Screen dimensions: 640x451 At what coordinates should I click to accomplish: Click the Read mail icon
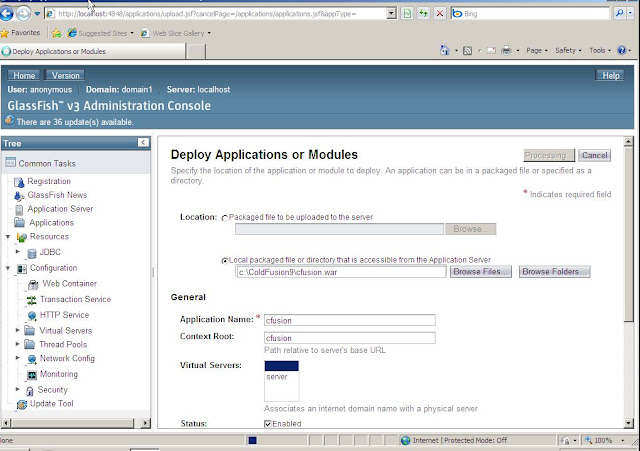[491, 51]
